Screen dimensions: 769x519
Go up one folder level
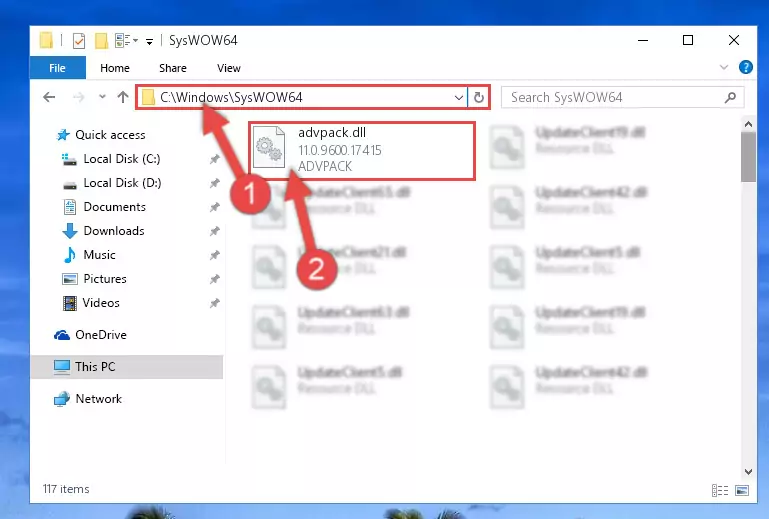coord(123,97)
